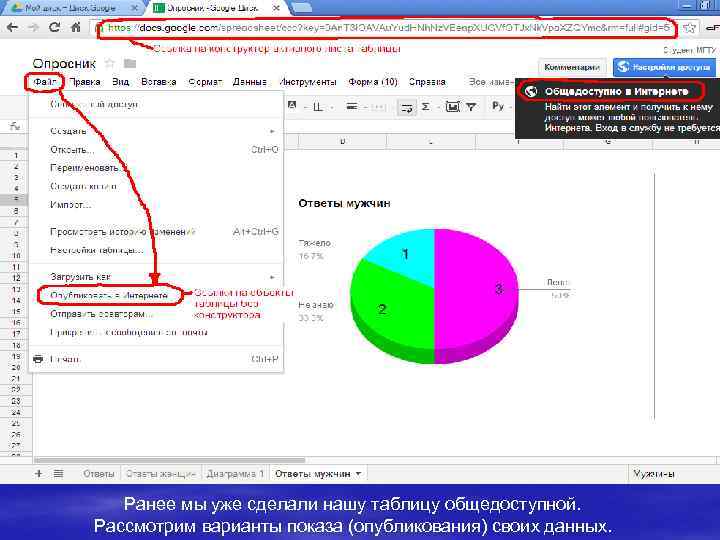720x540 pixels.
Task: Choose Отправить соавторам in the File menu
Action: [156, 314]
